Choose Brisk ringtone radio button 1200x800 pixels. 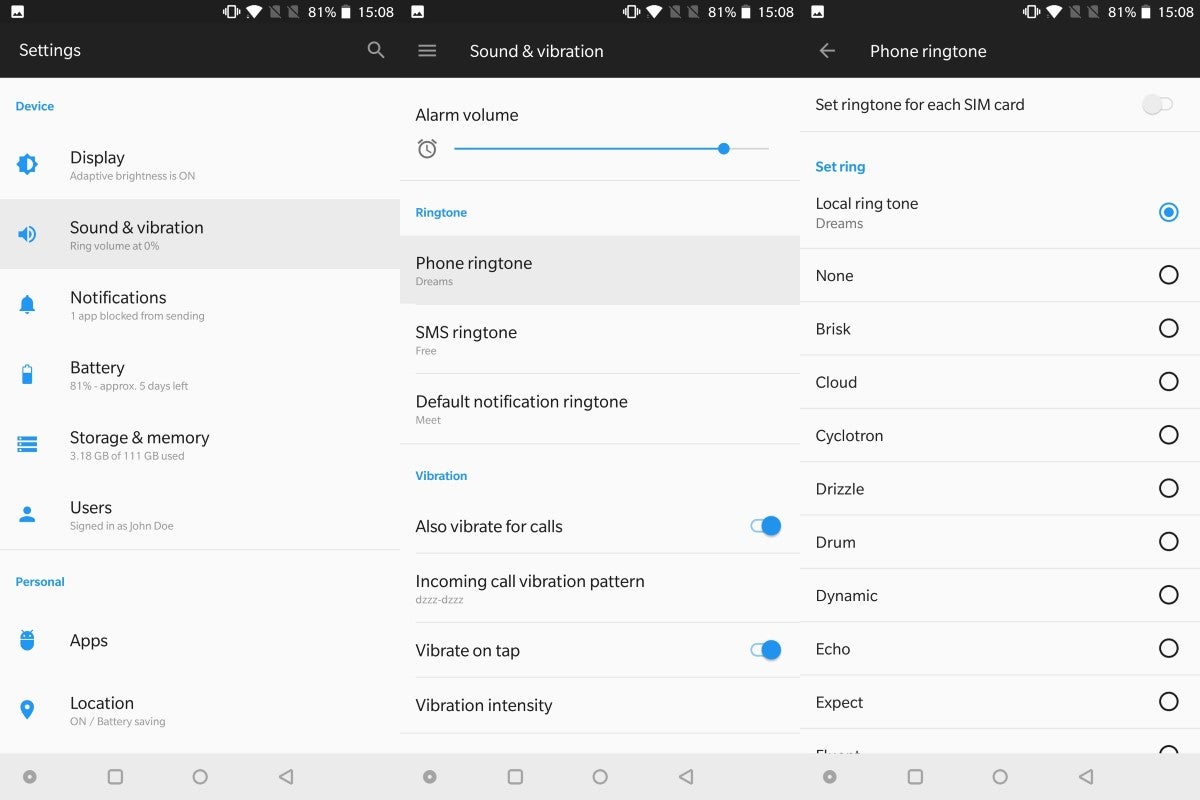(x=1168, y=328)
